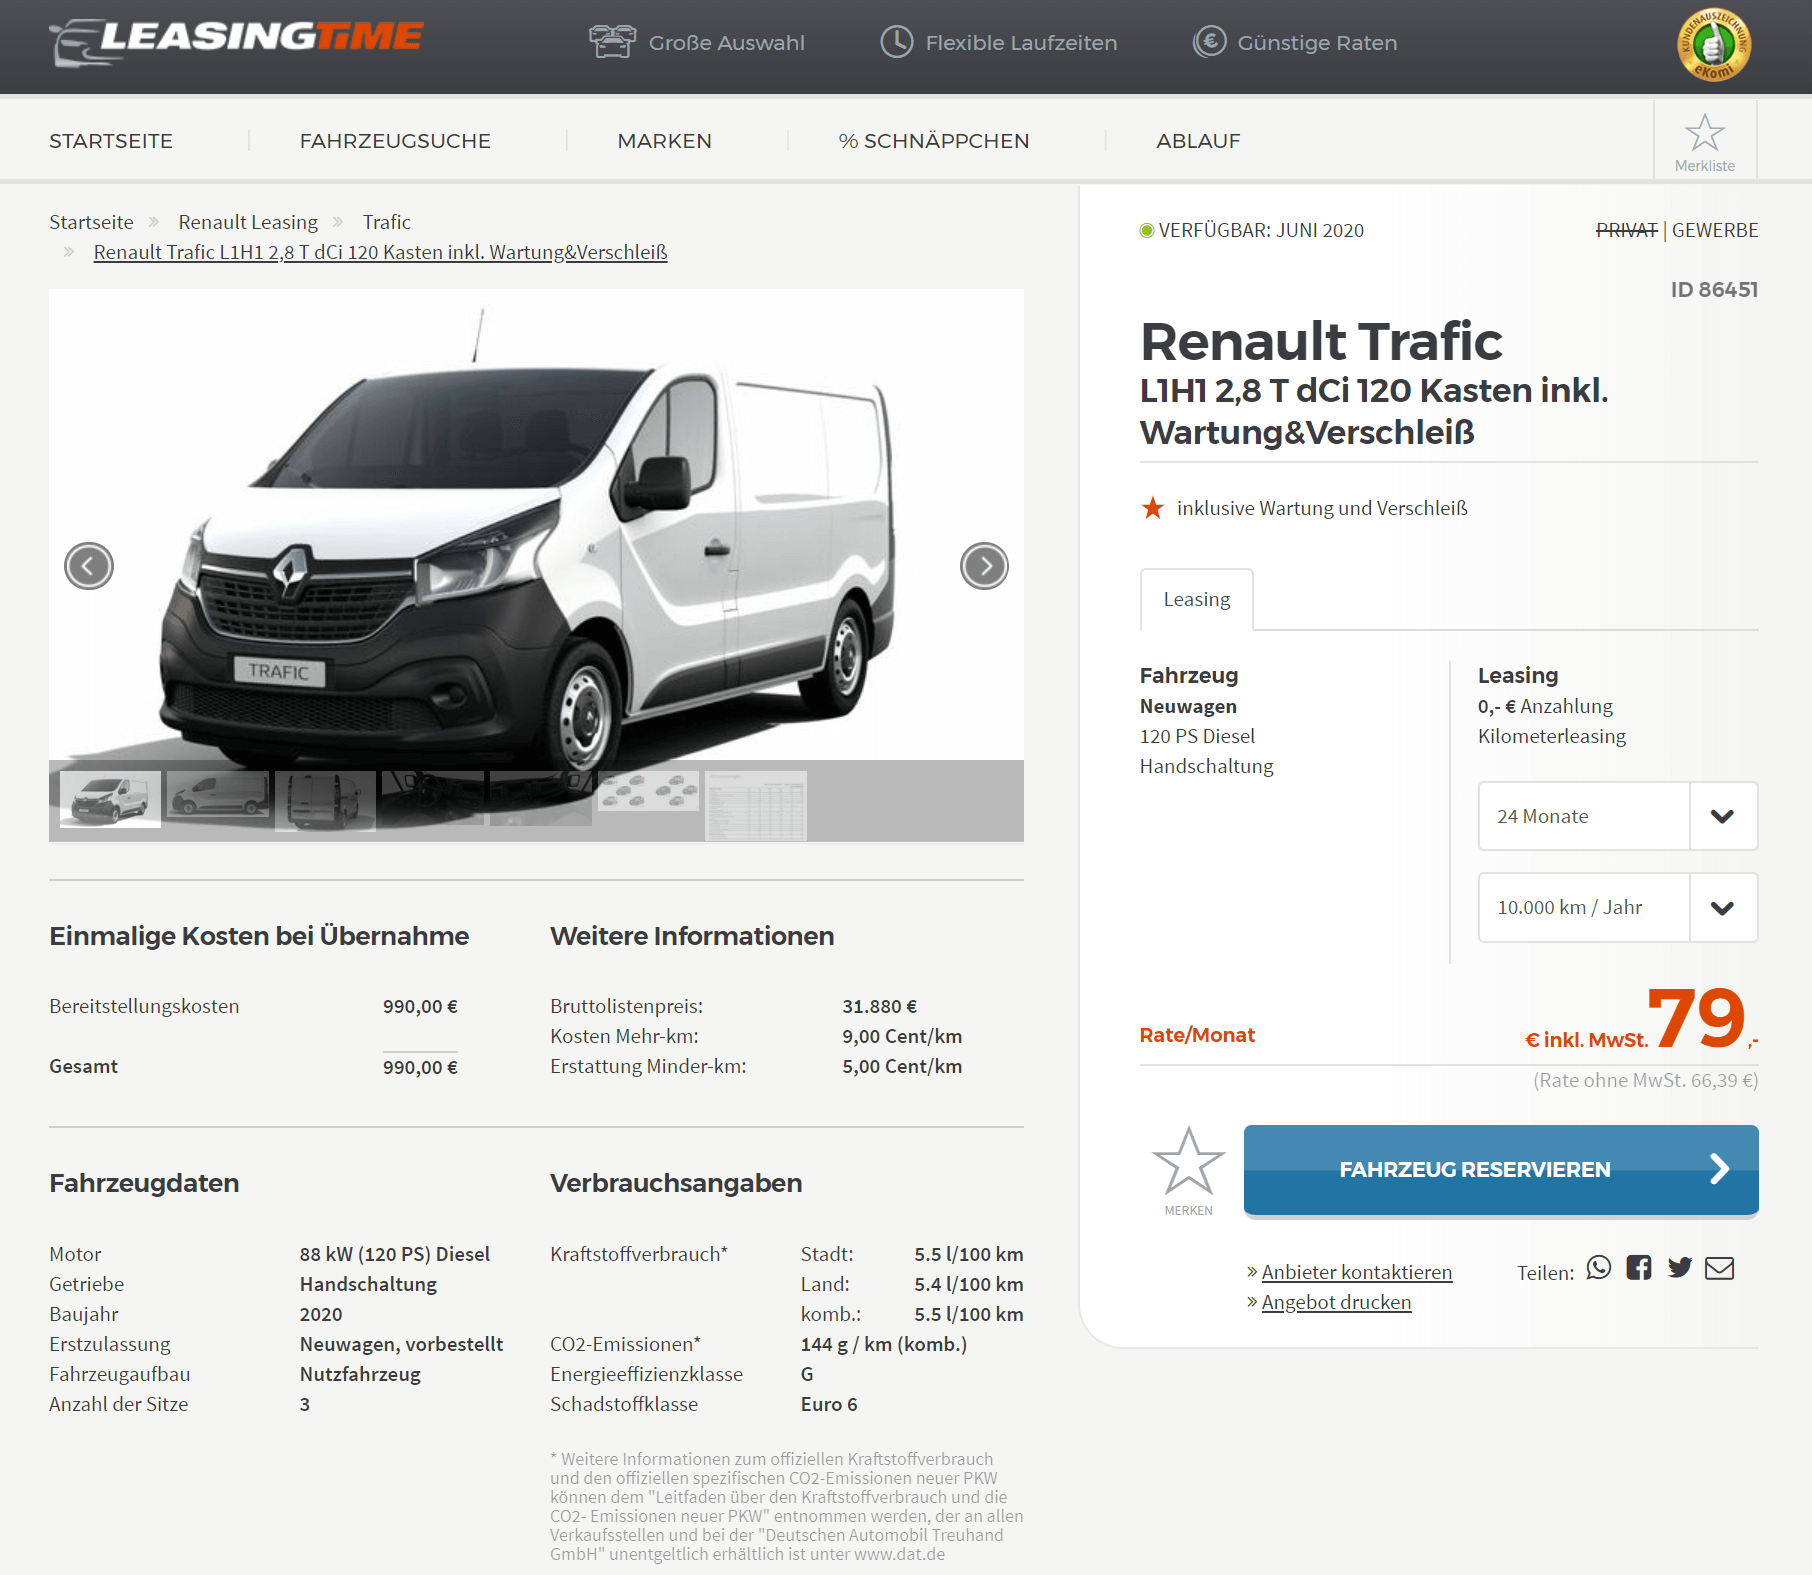This screenshot has width=1812, height=1575.
Task: Click Renault Leasing breadcrumb
Action: 248,222
